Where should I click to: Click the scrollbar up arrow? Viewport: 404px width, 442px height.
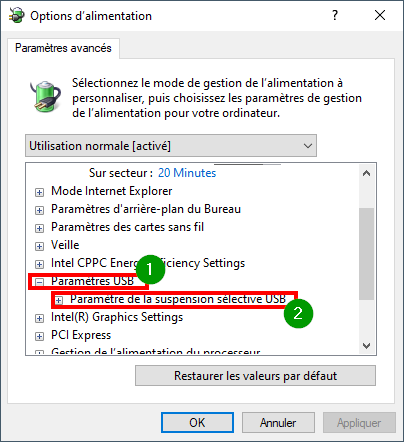366,173
